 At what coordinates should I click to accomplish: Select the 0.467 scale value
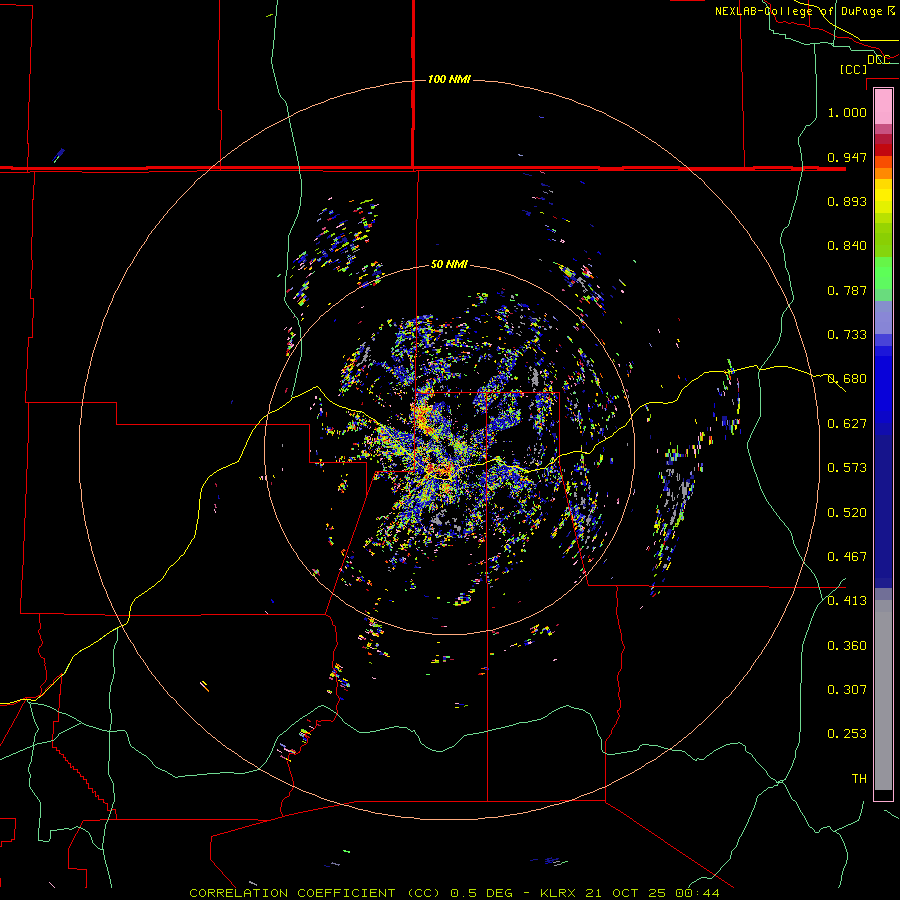click(x=847, y=557)
